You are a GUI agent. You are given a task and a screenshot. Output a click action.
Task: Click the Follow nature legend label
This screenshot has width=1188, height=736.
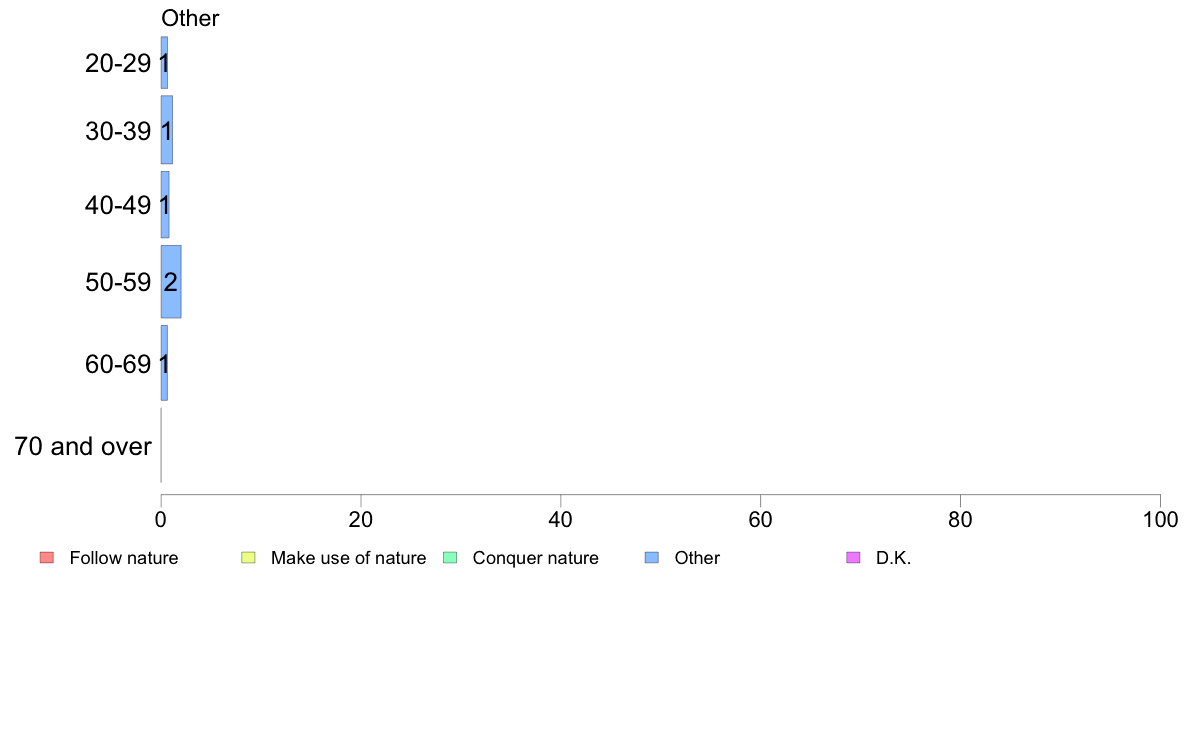[x=123, y=558]
